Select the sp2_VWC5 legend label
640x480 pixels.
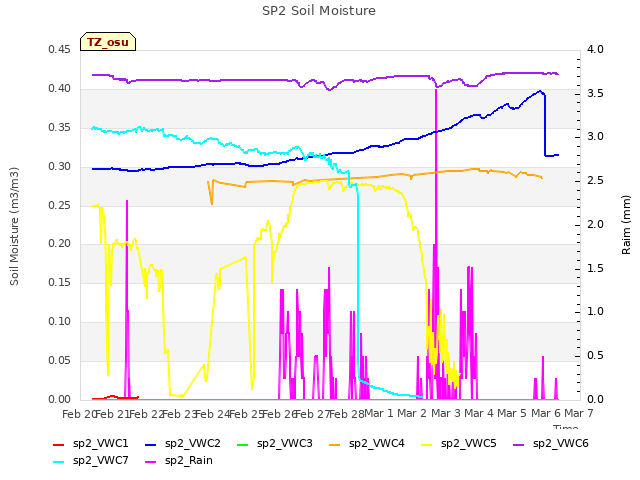(469, 444)
